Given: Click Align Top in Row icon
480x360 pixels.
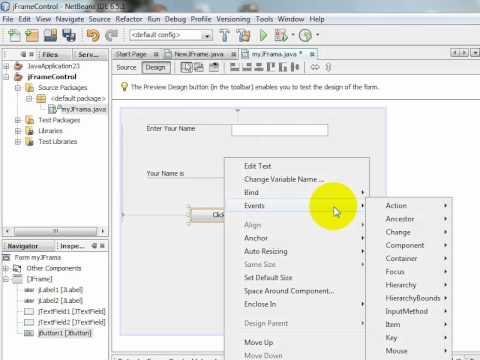Looking at the screenshot, I should coord(271,67).
